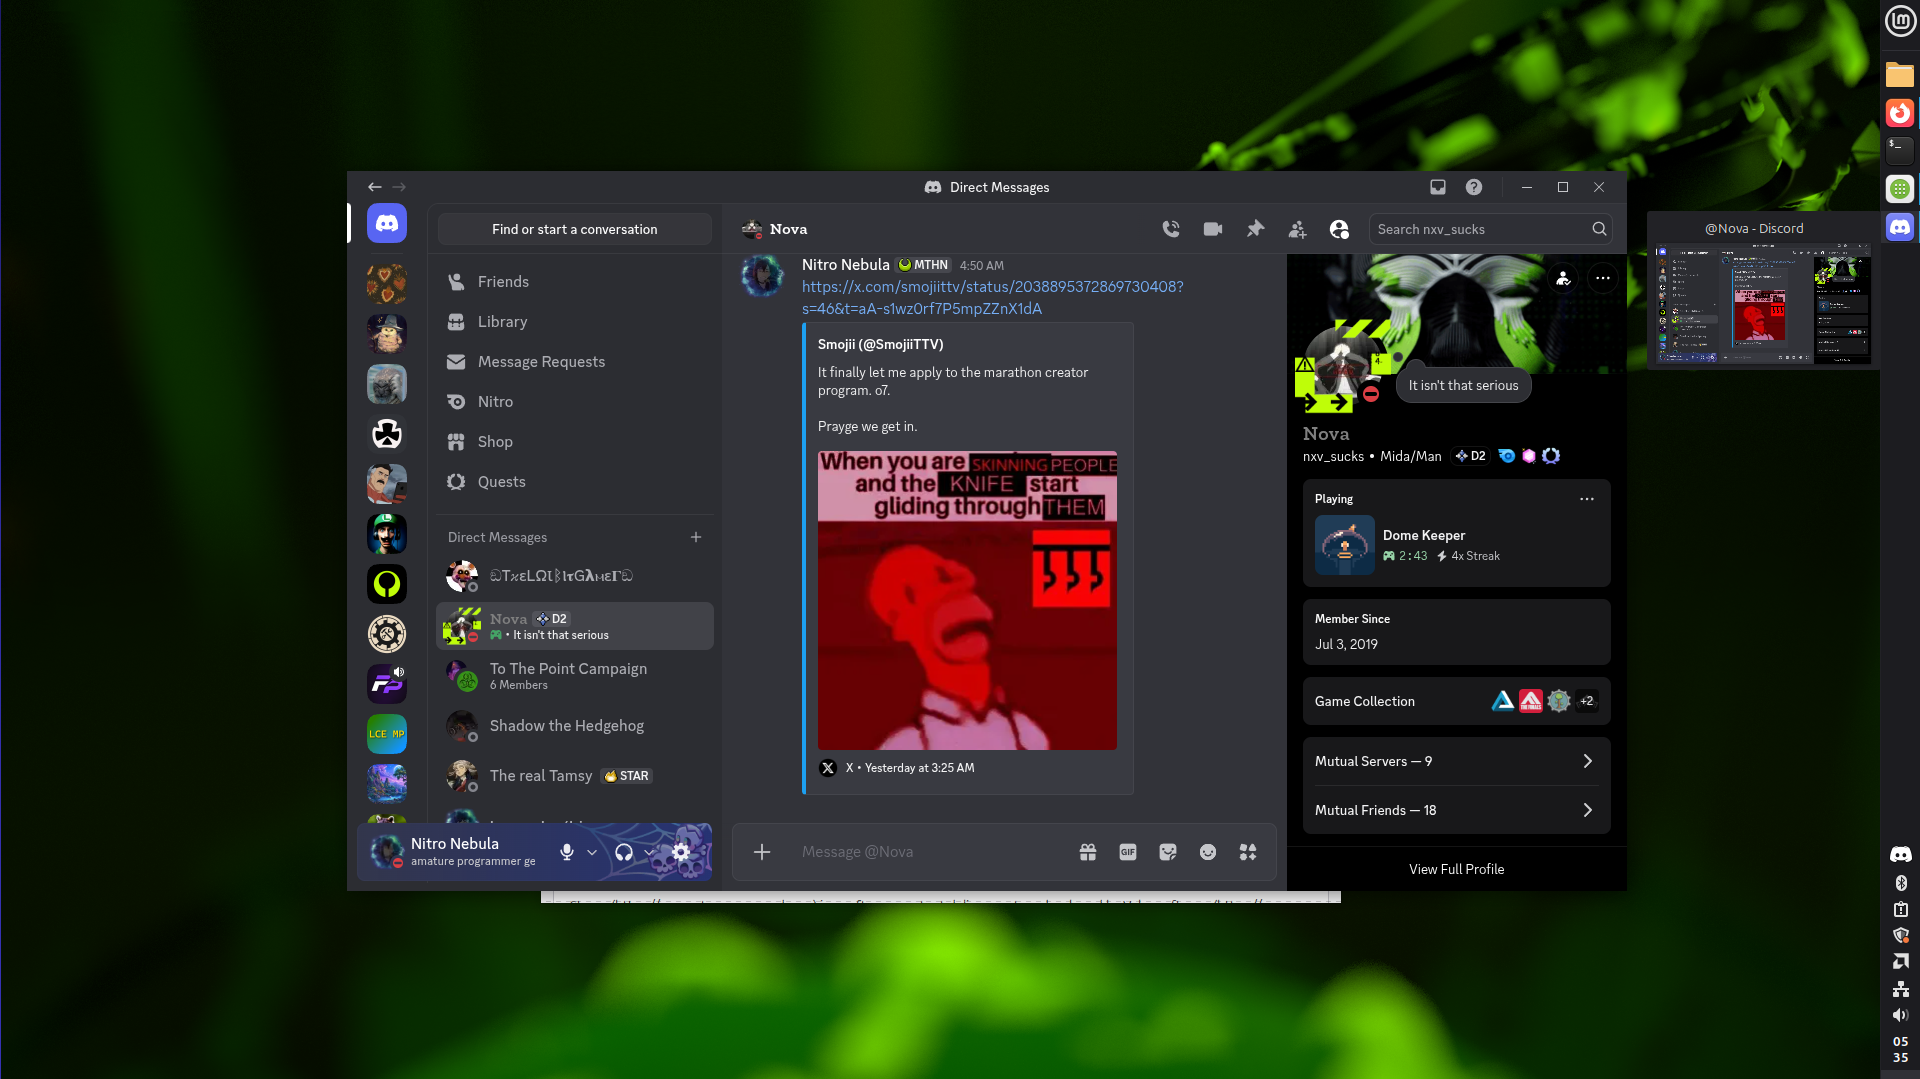This screenshot has height=1079, width=1920.
Task: Open the sticker picker
Action: tap(1168, 852)
